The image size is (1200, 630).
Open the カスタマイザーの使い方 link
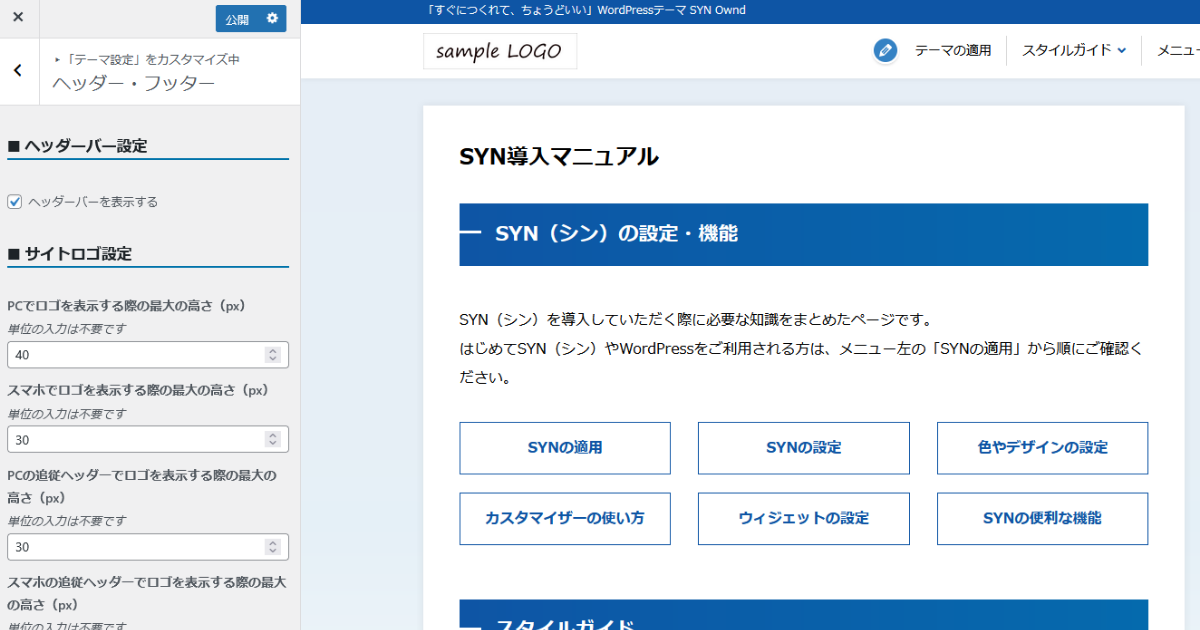[x=565, y=518]
